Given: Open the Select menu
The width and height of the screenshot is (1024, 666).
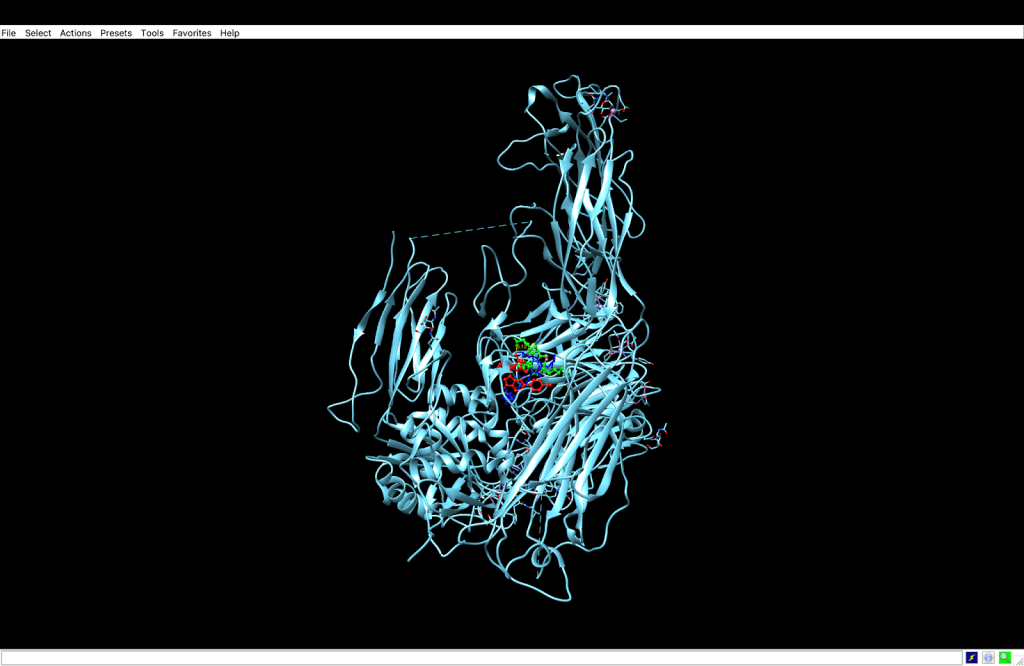Looking at the screenshot, I should coord(38,33).
